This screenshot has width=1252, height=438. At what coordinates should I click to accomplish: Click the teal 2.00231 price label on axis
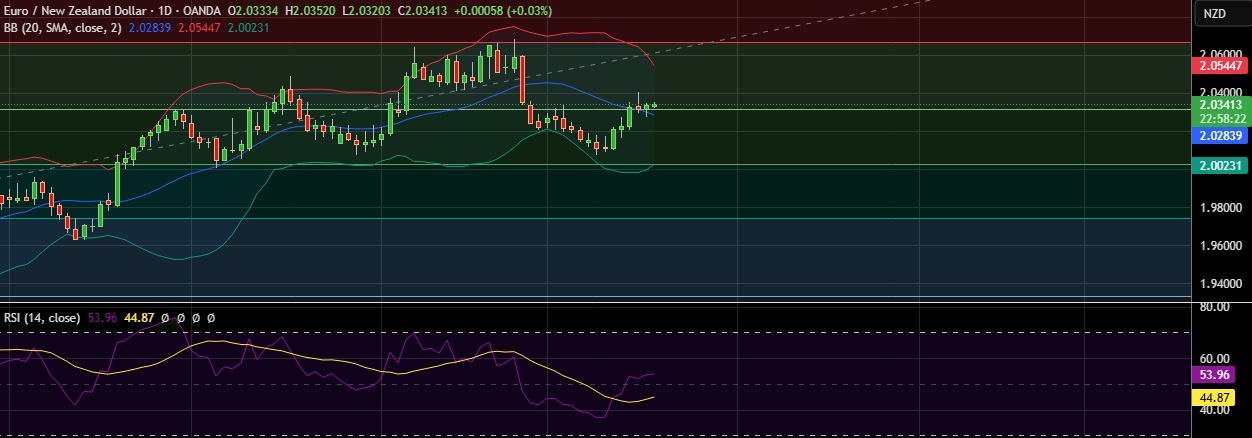pos(1219,168)
